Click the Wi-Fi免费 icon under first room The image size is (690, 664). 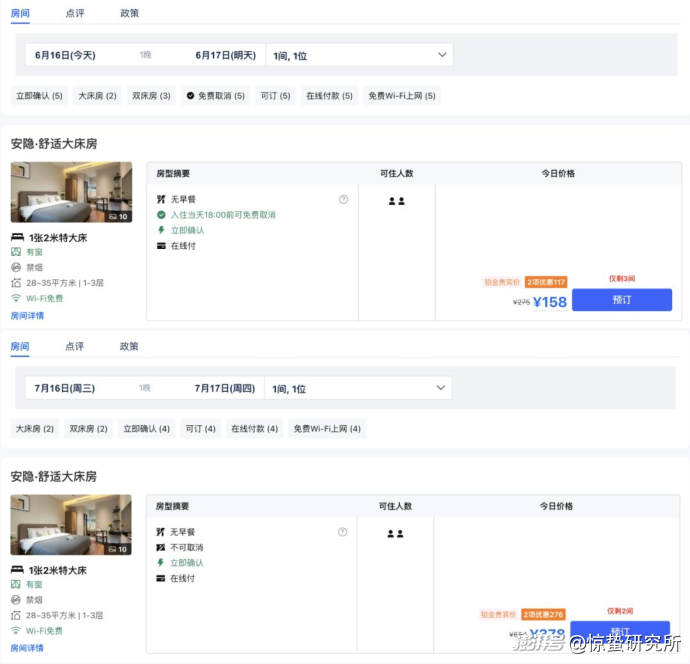(16, 298)
